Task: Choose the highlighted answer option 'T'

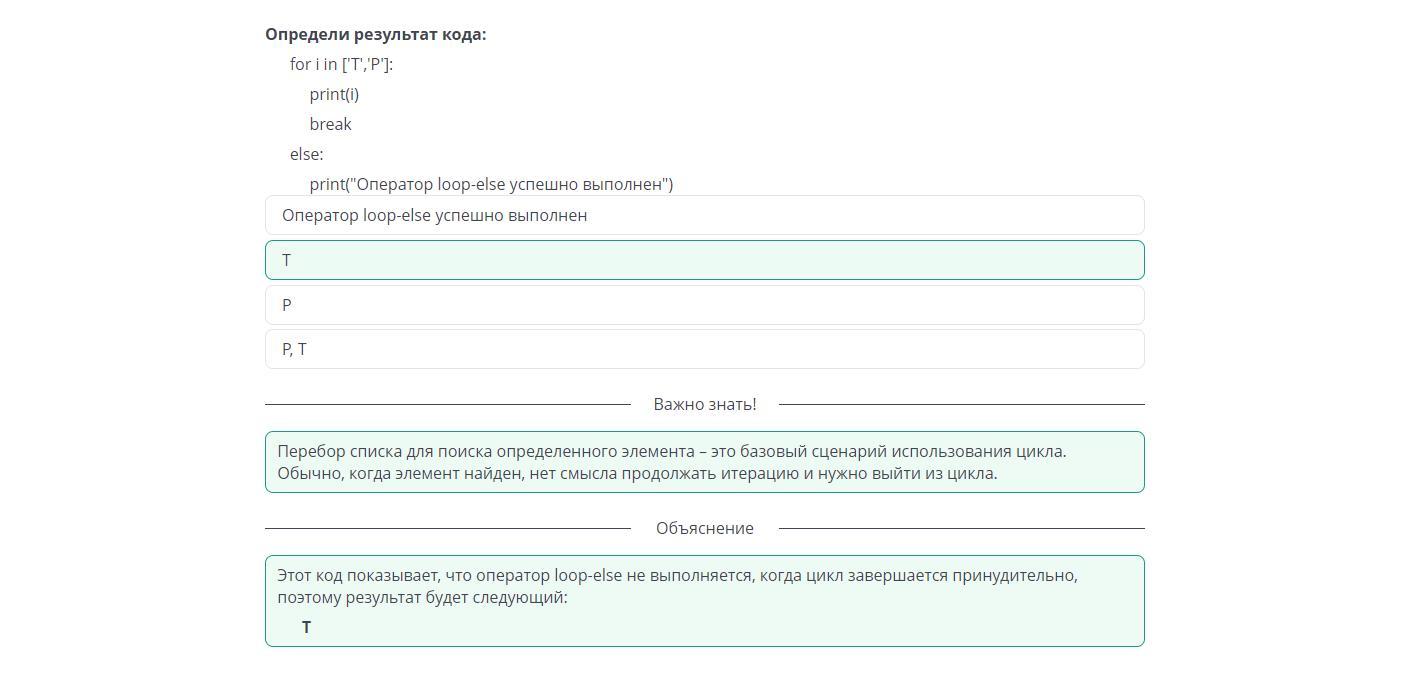Action: pos(704,260)
